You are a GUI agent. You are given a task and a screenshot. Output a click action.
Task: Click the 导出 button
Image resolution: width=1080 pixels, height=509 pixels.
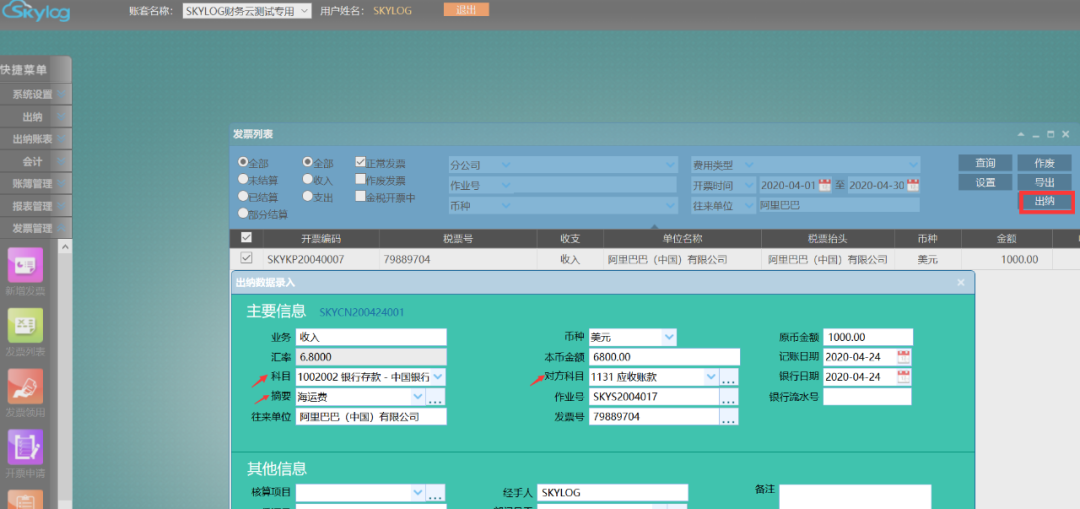[1044, 183]
